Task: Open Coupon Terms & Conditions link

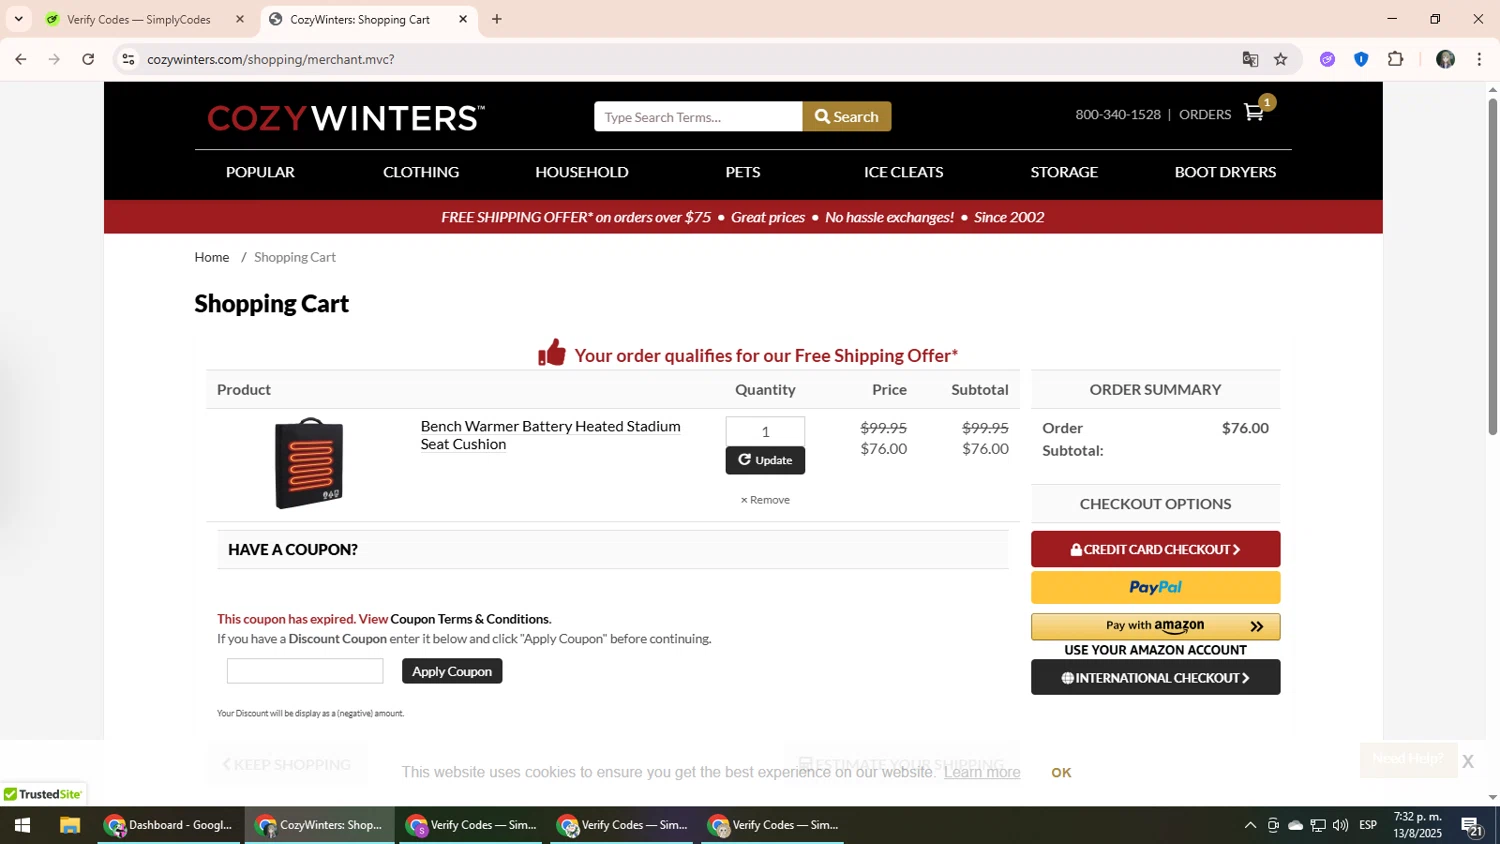Action: pyautogui.click(x=470, y=619)
